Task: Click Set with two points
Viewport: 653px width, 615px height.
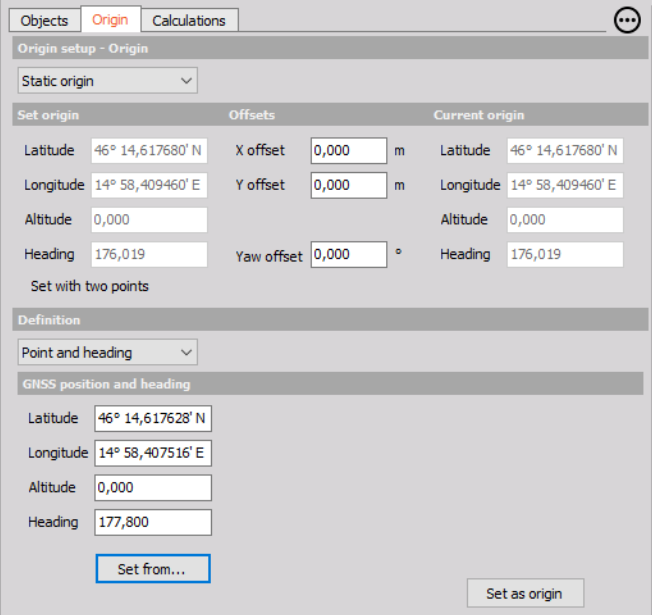Action: click(90, 286)
